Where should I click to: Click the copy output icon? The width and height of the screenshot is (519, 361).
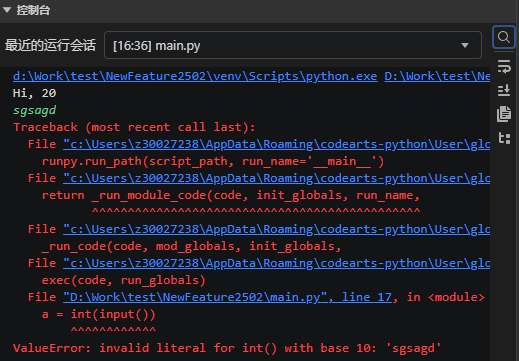point(504,114)
